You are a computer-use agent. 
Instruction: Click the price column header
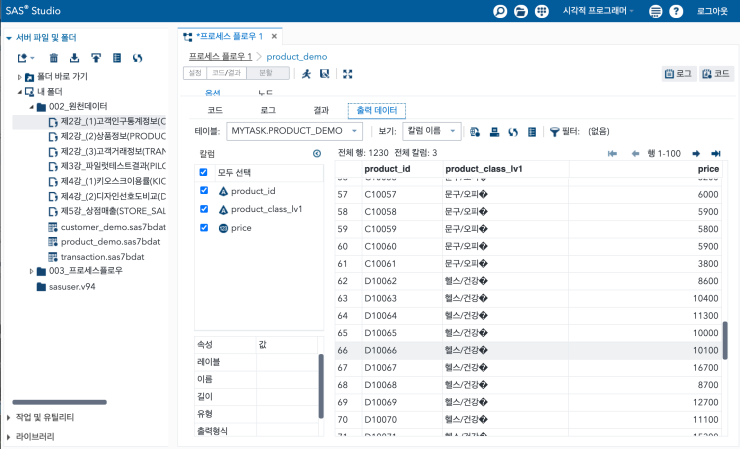tap(645, 169)
